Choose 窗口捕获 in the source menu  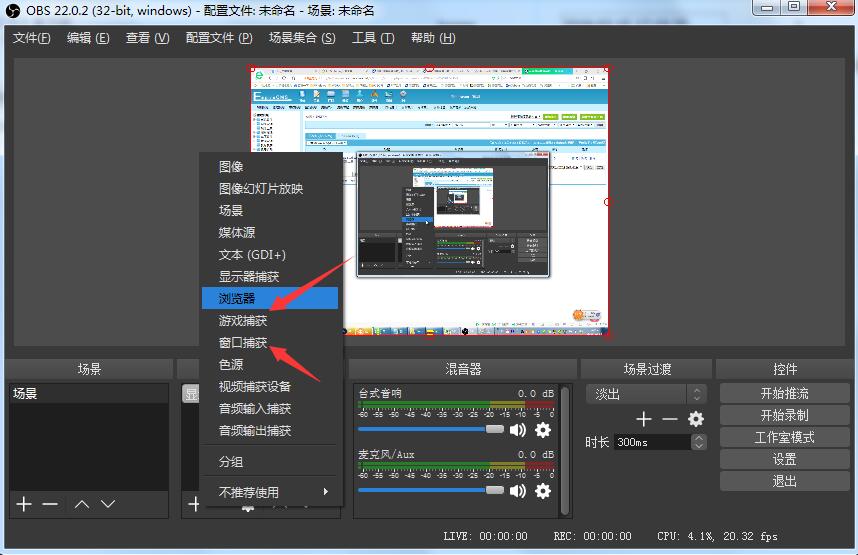pos(243,343)
